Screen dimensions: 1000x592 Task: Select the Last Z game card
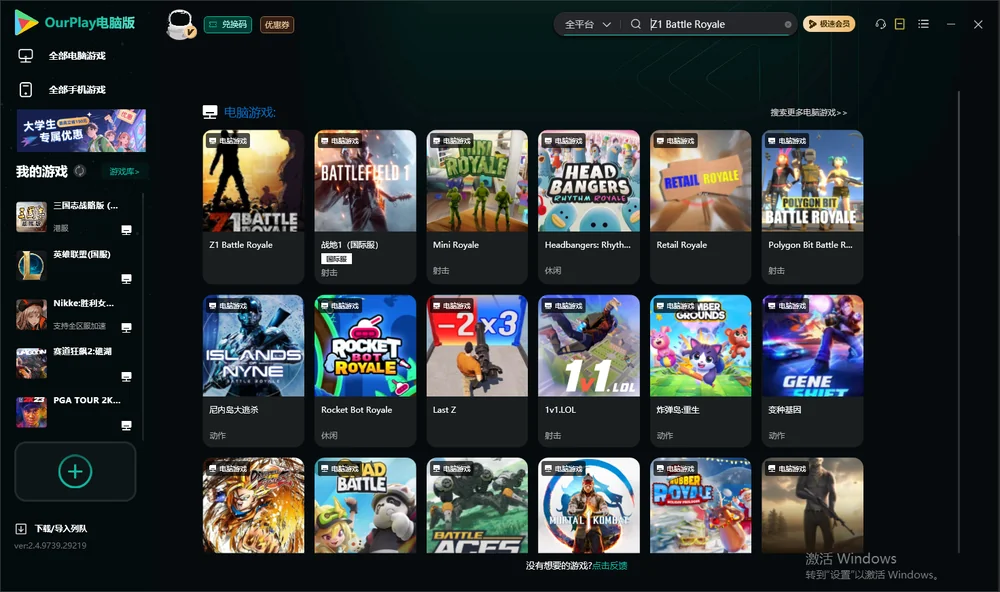(477, 371)
